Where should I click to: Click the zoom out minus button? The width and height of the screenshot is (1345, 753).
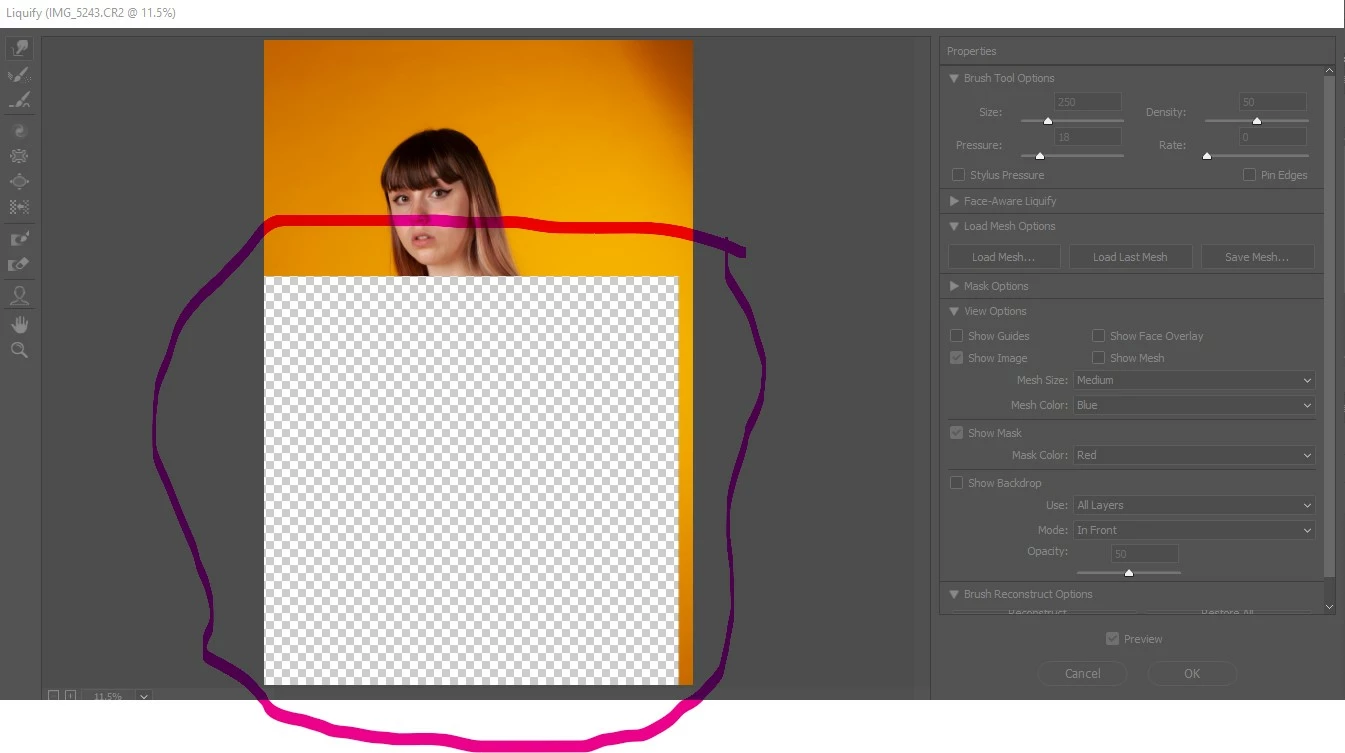53,695
